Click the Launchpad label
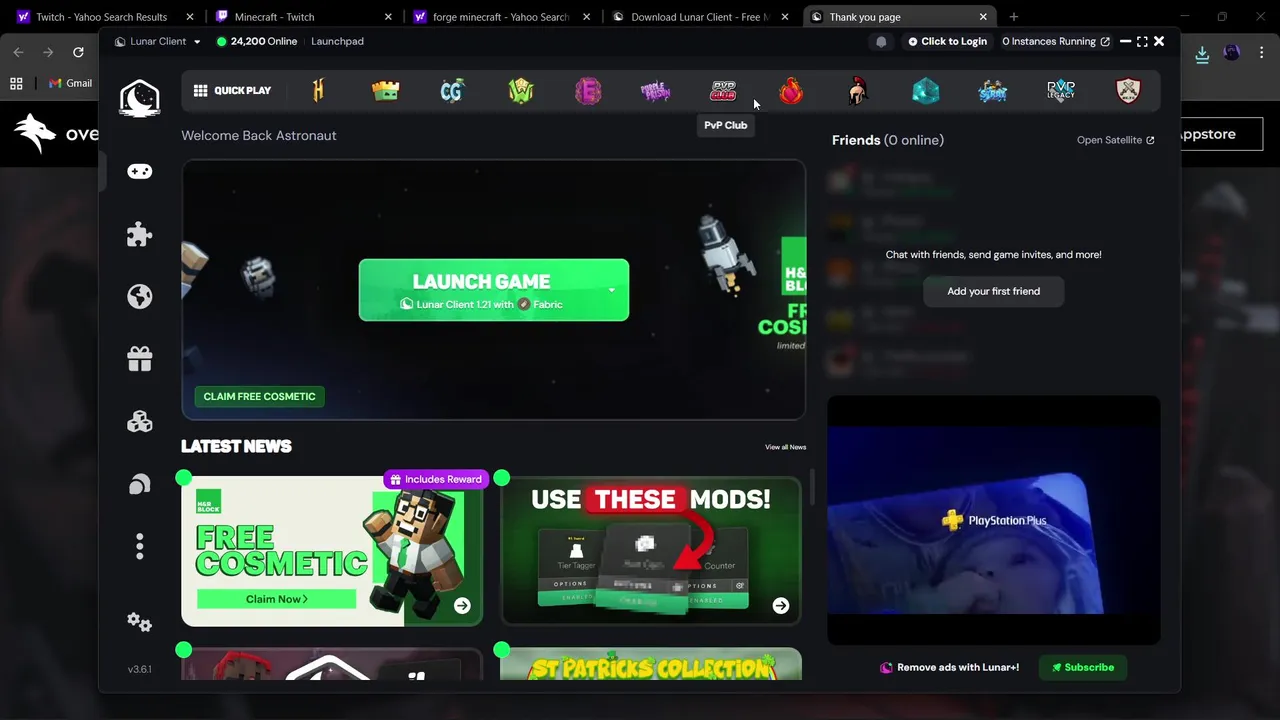1280x720 pixels. point(337,41)
